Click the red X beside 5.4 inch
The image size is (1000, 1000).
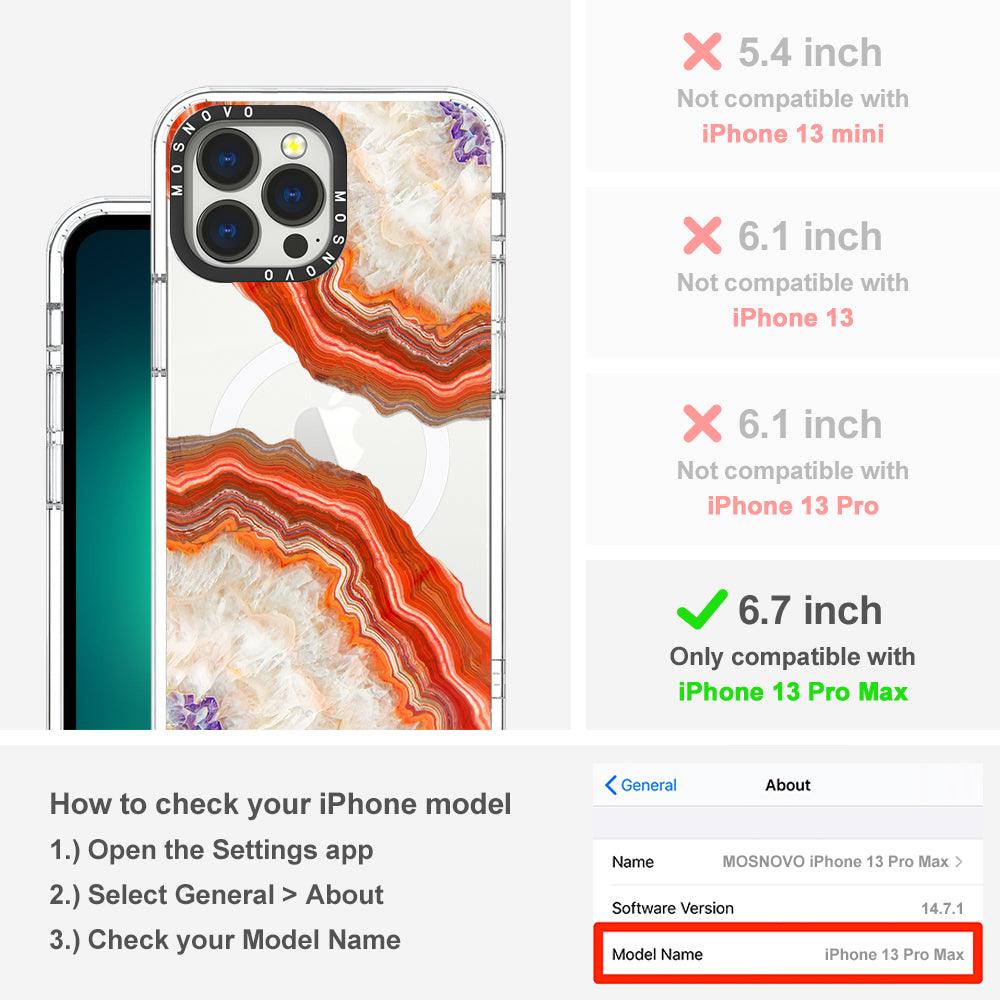pos(702,52)
